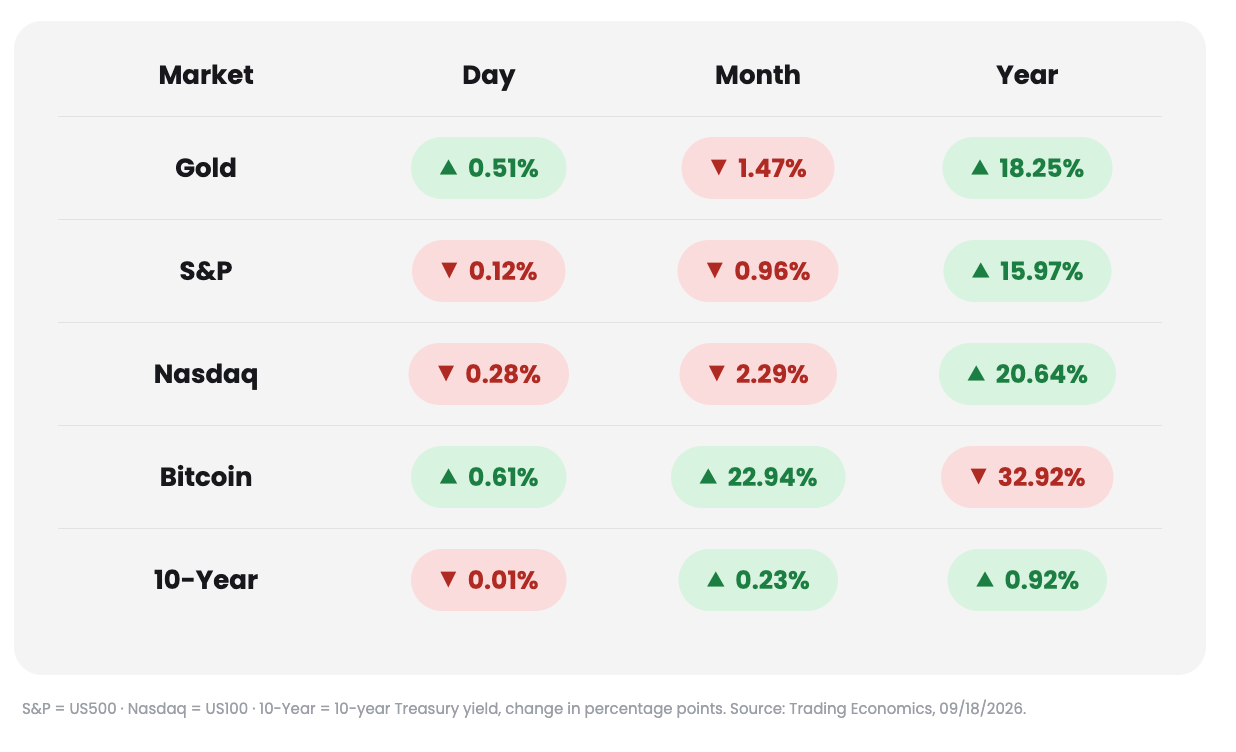The height and width of the screenshot is (752, 1236).
Task: Click the 10-Year year 0.92% badge
Action: (x=1027, y=580)
